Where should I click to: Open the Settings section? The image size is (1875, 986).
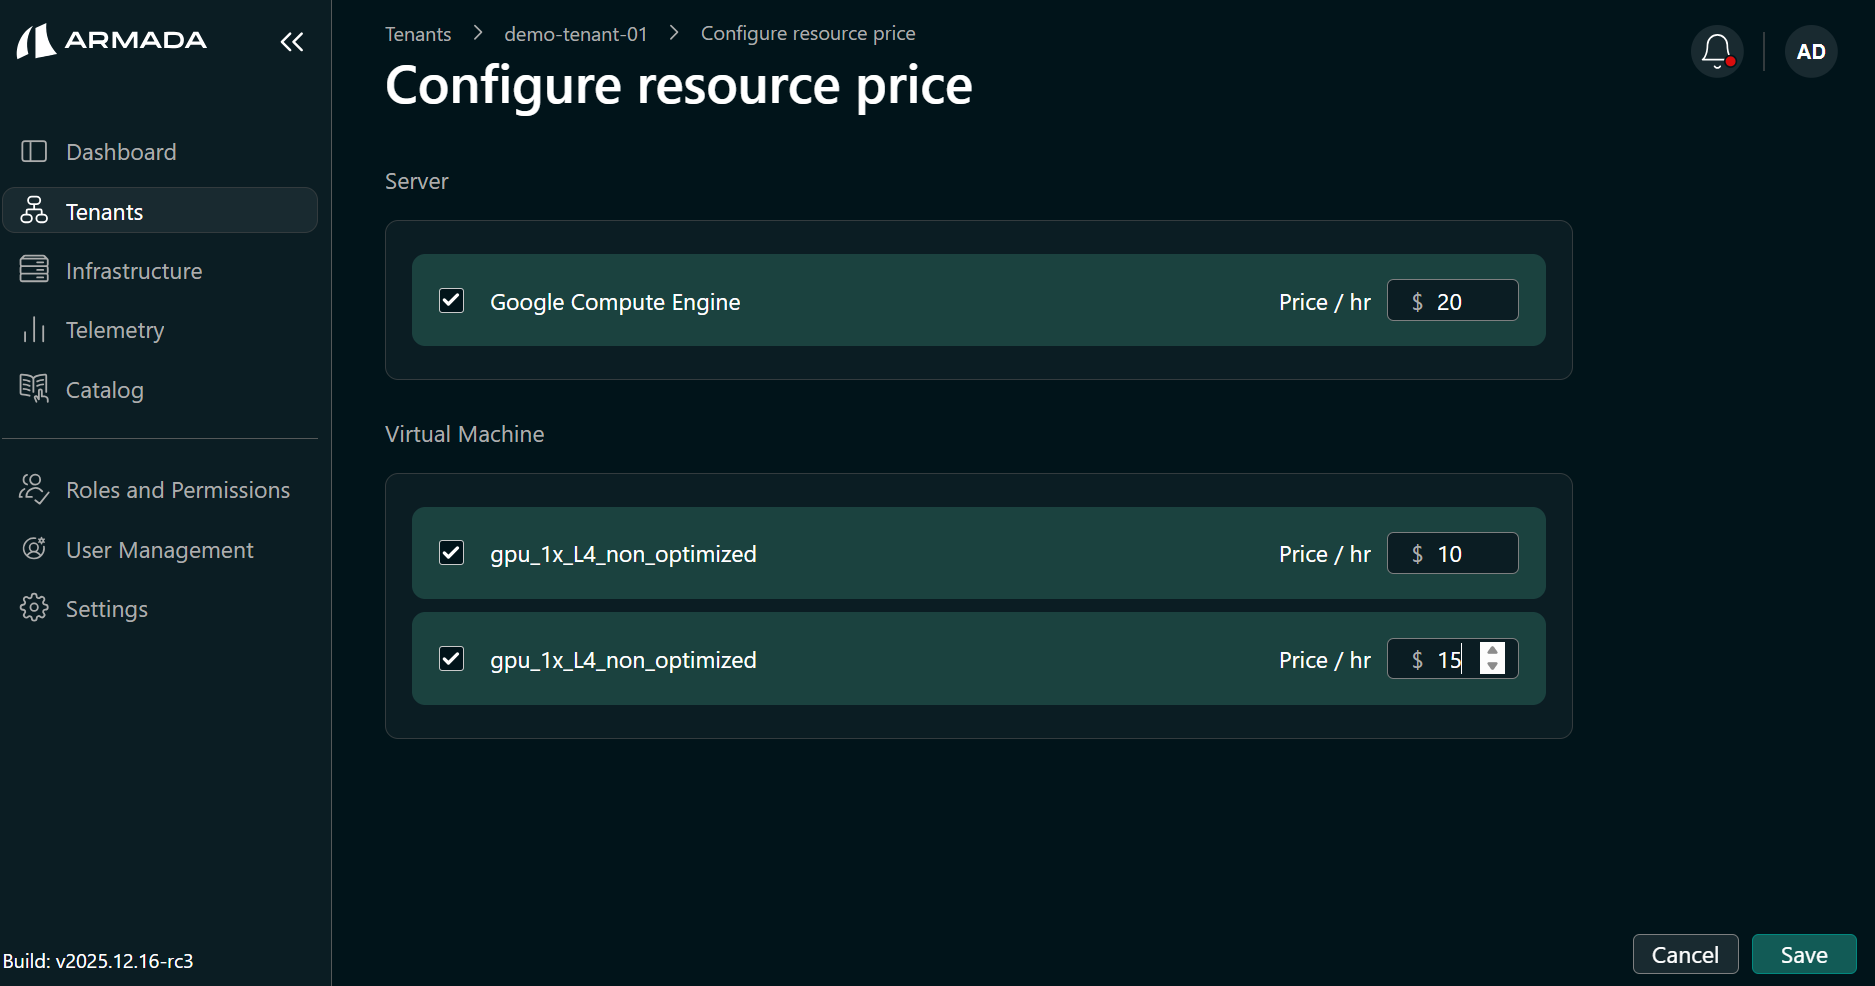point(106,608)
